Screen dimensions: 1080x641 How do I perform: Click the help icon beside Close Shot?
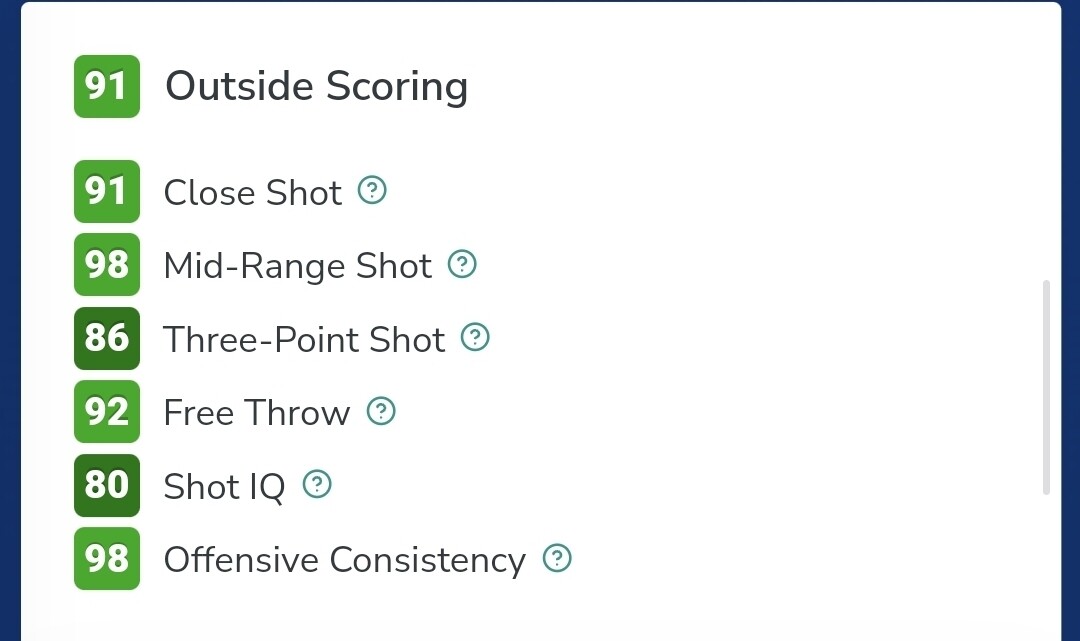click(x=372, y=190)
